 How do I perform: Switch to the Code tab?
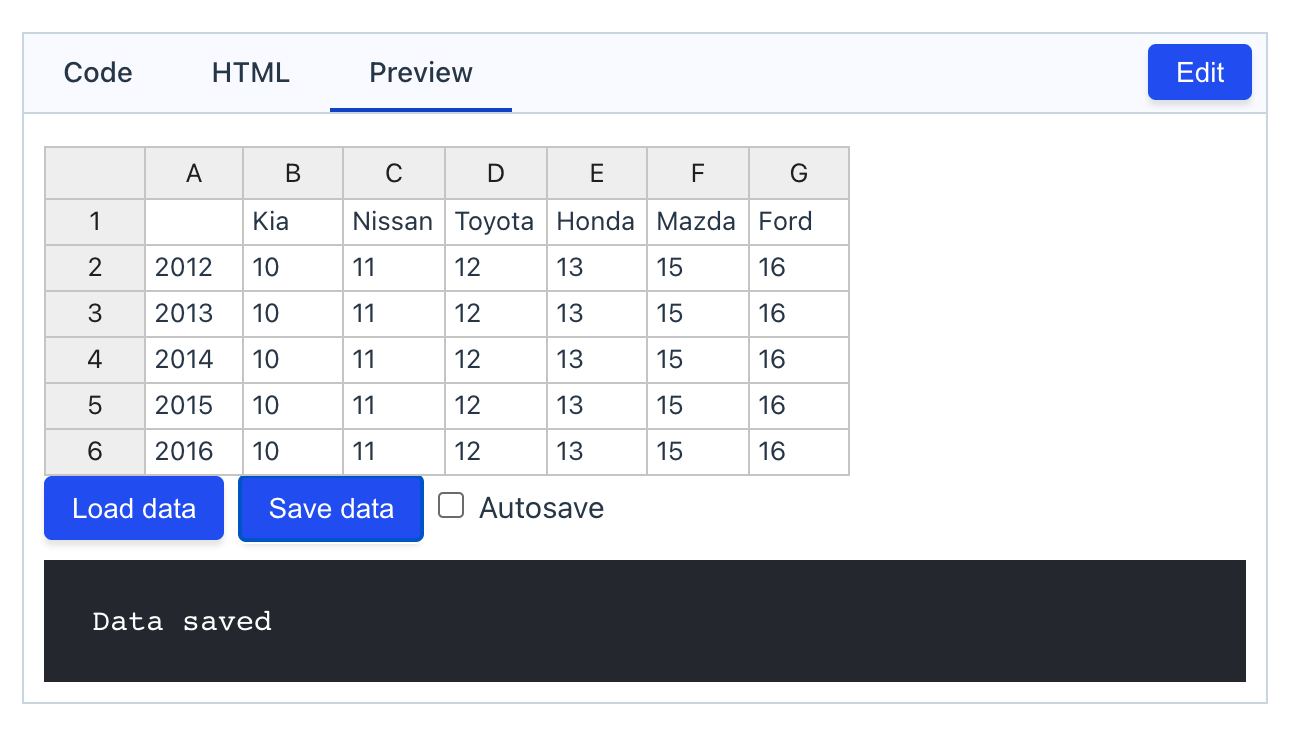click(97, 72)
